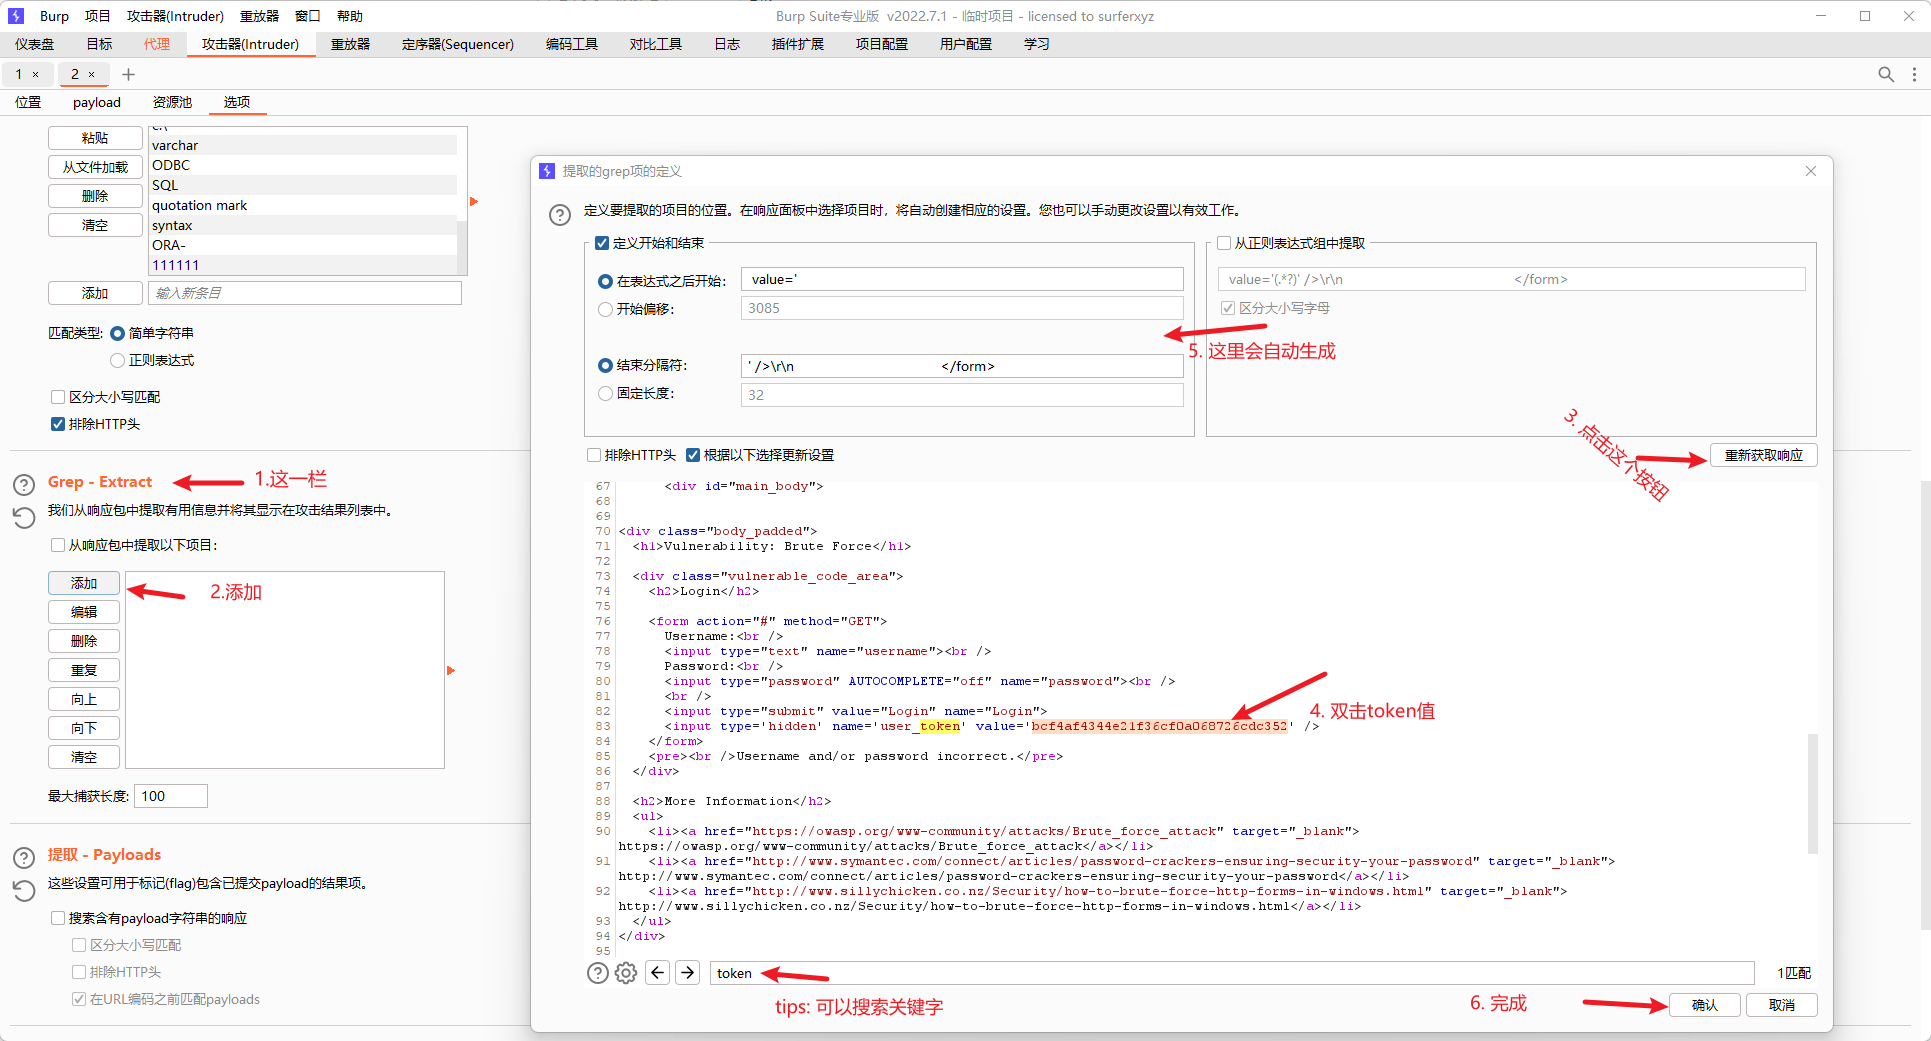Reset 提取 - Payloads section defaults icon
This screenshot has width=1931, height=1041.
(24, 890)
